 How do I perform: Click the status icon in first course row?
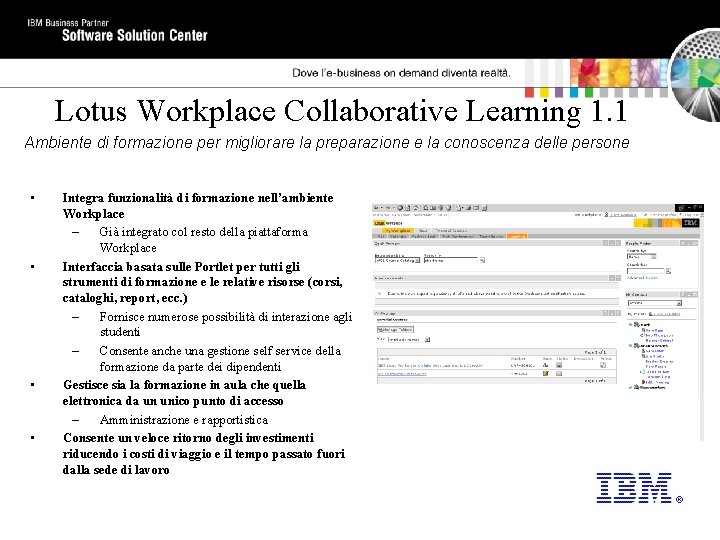click(x=559, y=365)
